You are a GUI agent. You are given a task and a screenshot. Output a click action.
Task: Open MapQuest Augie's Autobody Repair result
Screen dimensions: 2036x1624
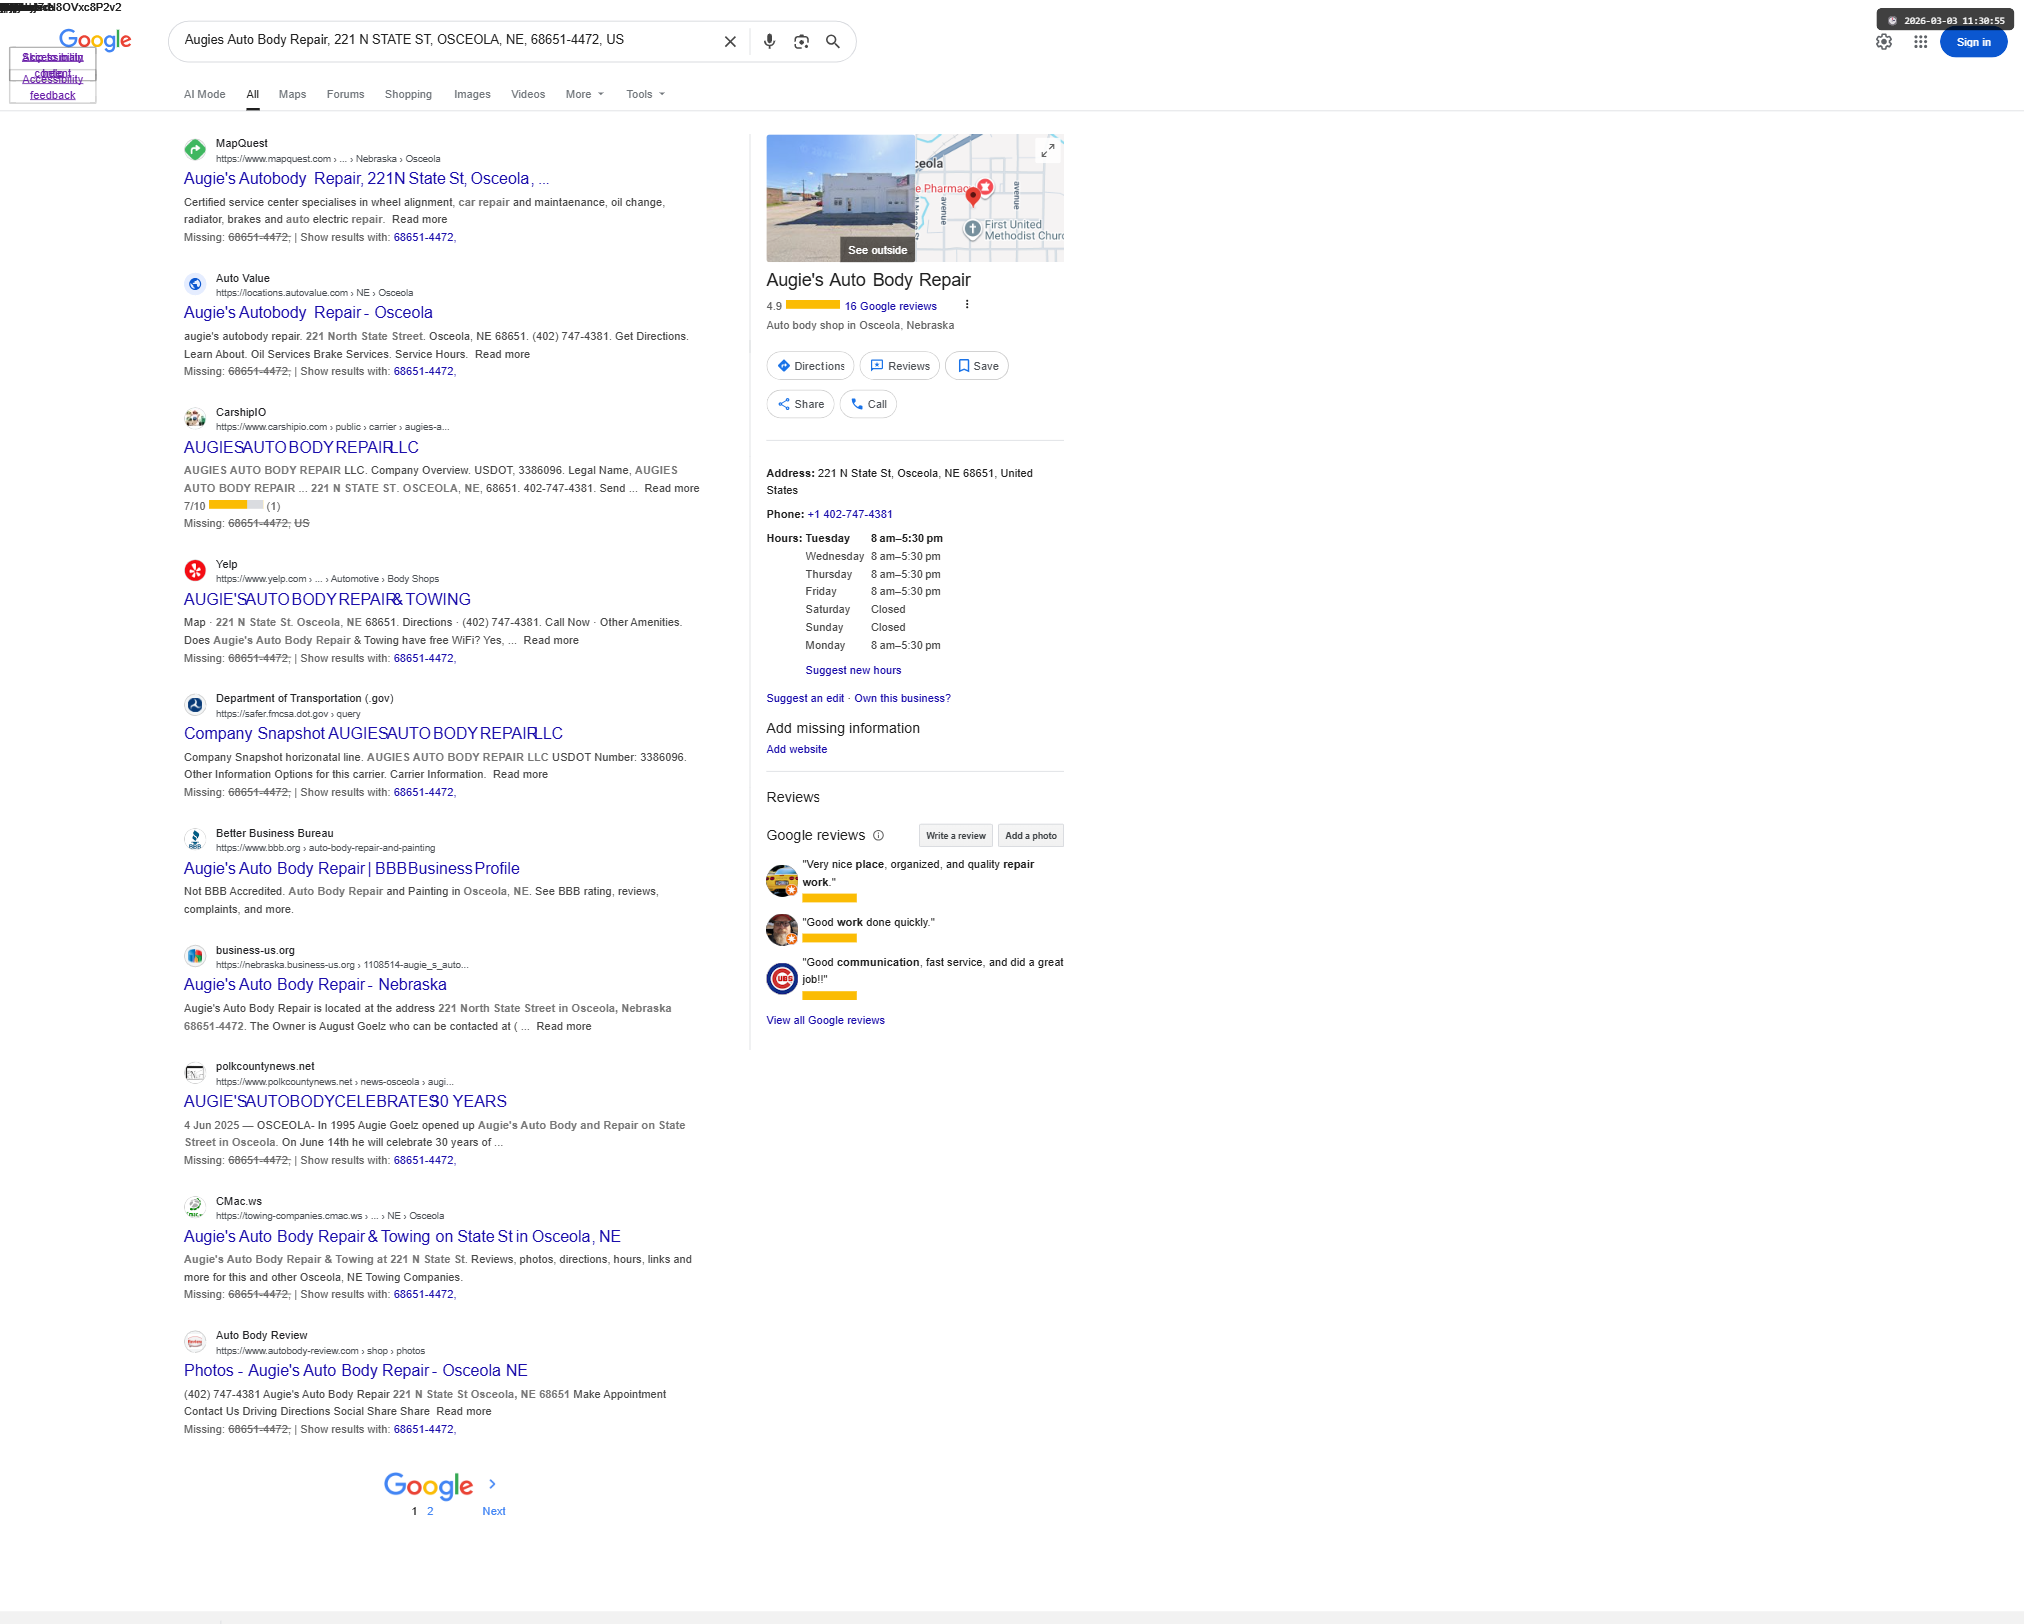pyautogui.click(x=366, y=179)
